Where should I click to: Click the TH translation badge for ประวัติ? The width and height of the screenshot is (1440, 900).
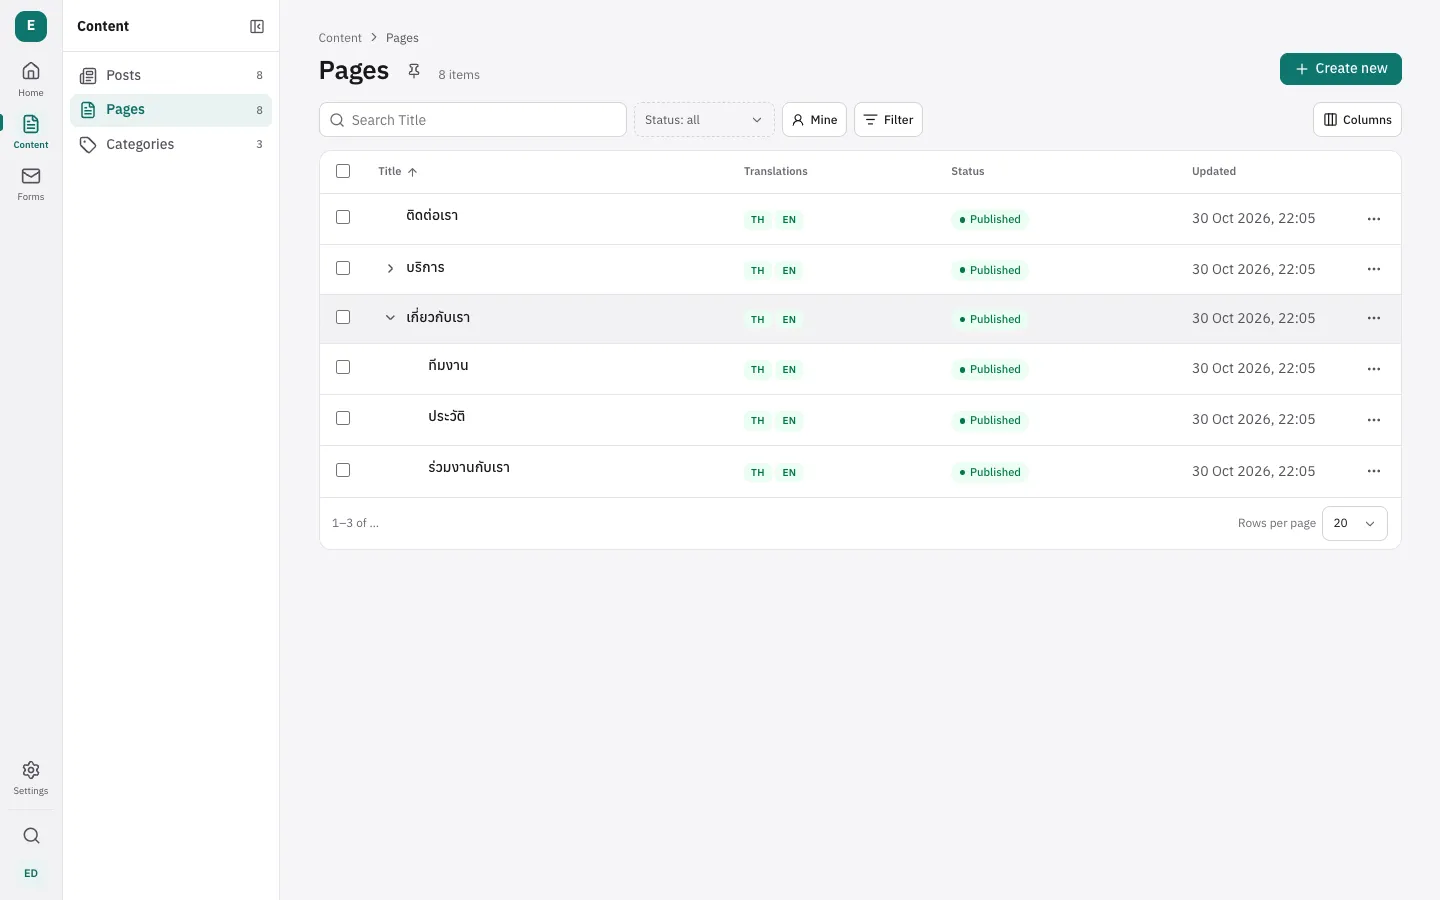(x=758, y=421)
